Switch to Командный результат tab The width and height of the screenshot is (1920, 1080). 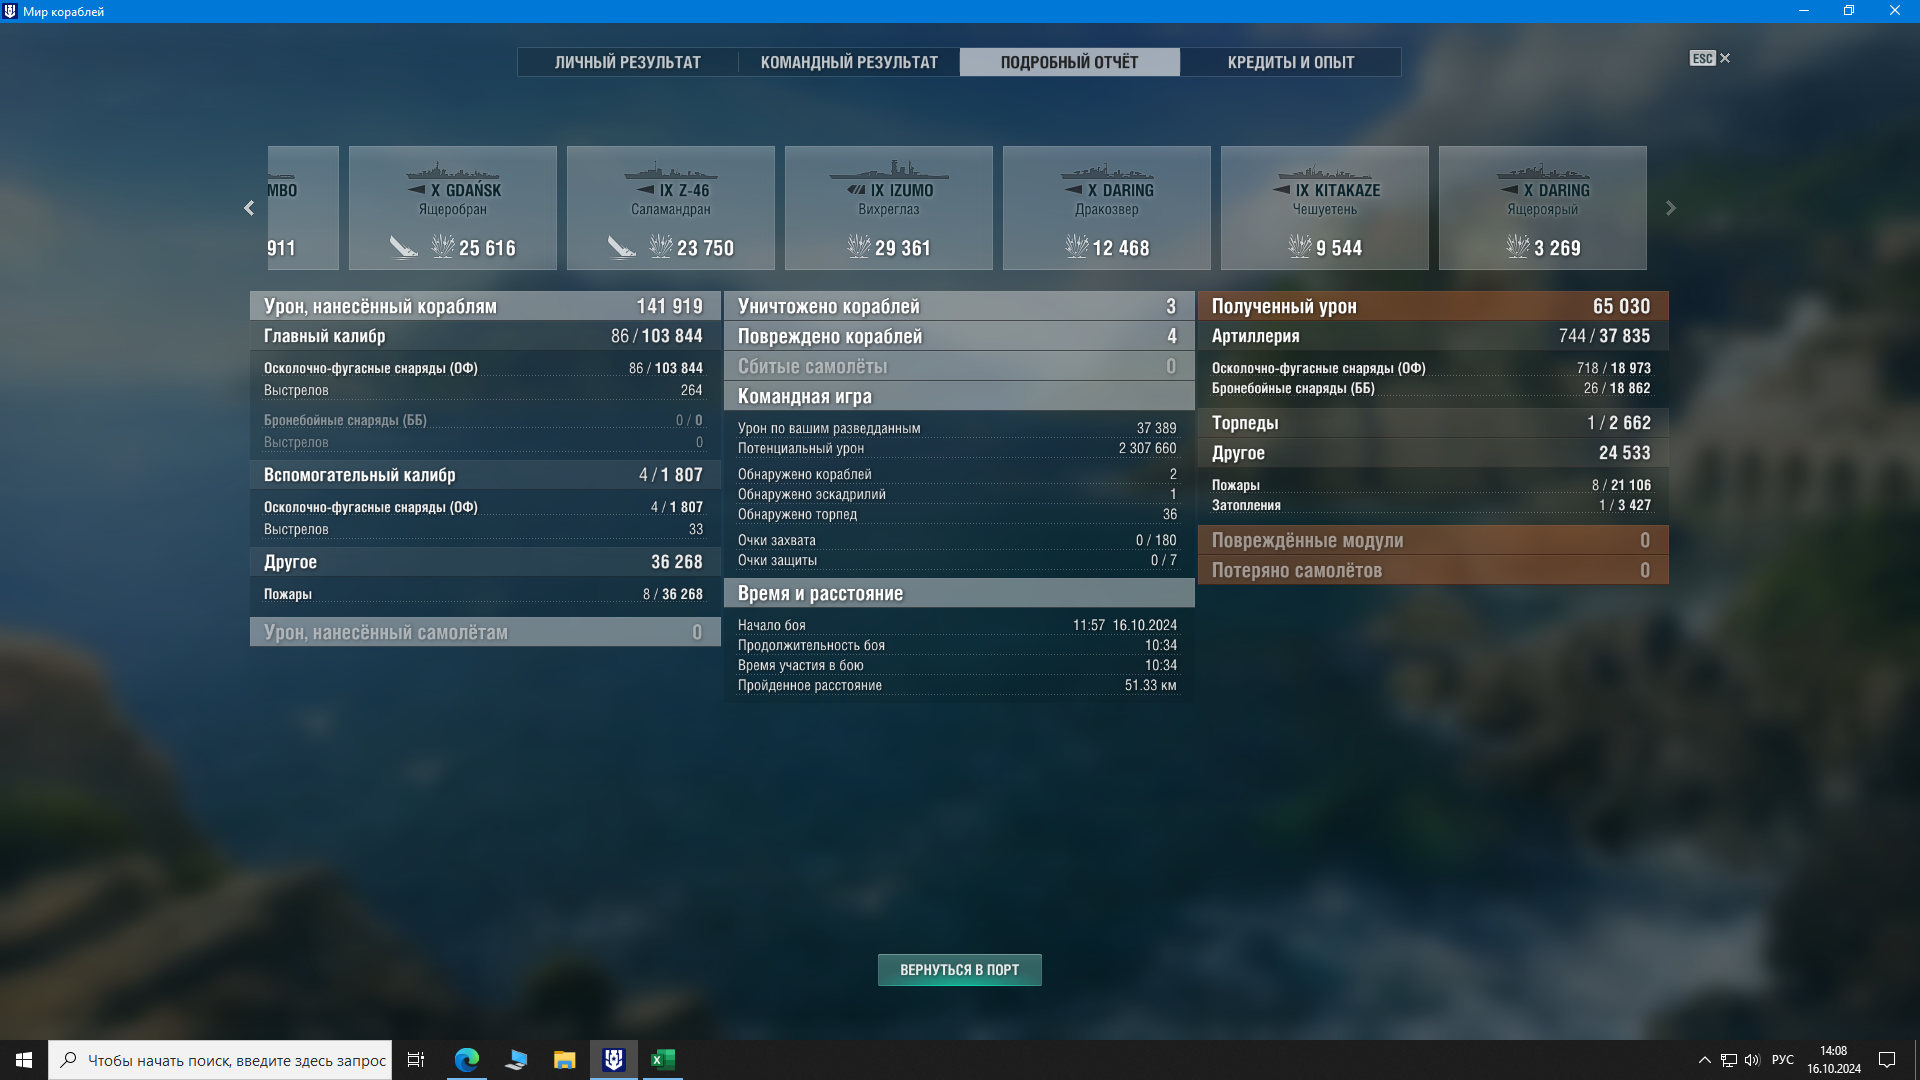point(849,62)
